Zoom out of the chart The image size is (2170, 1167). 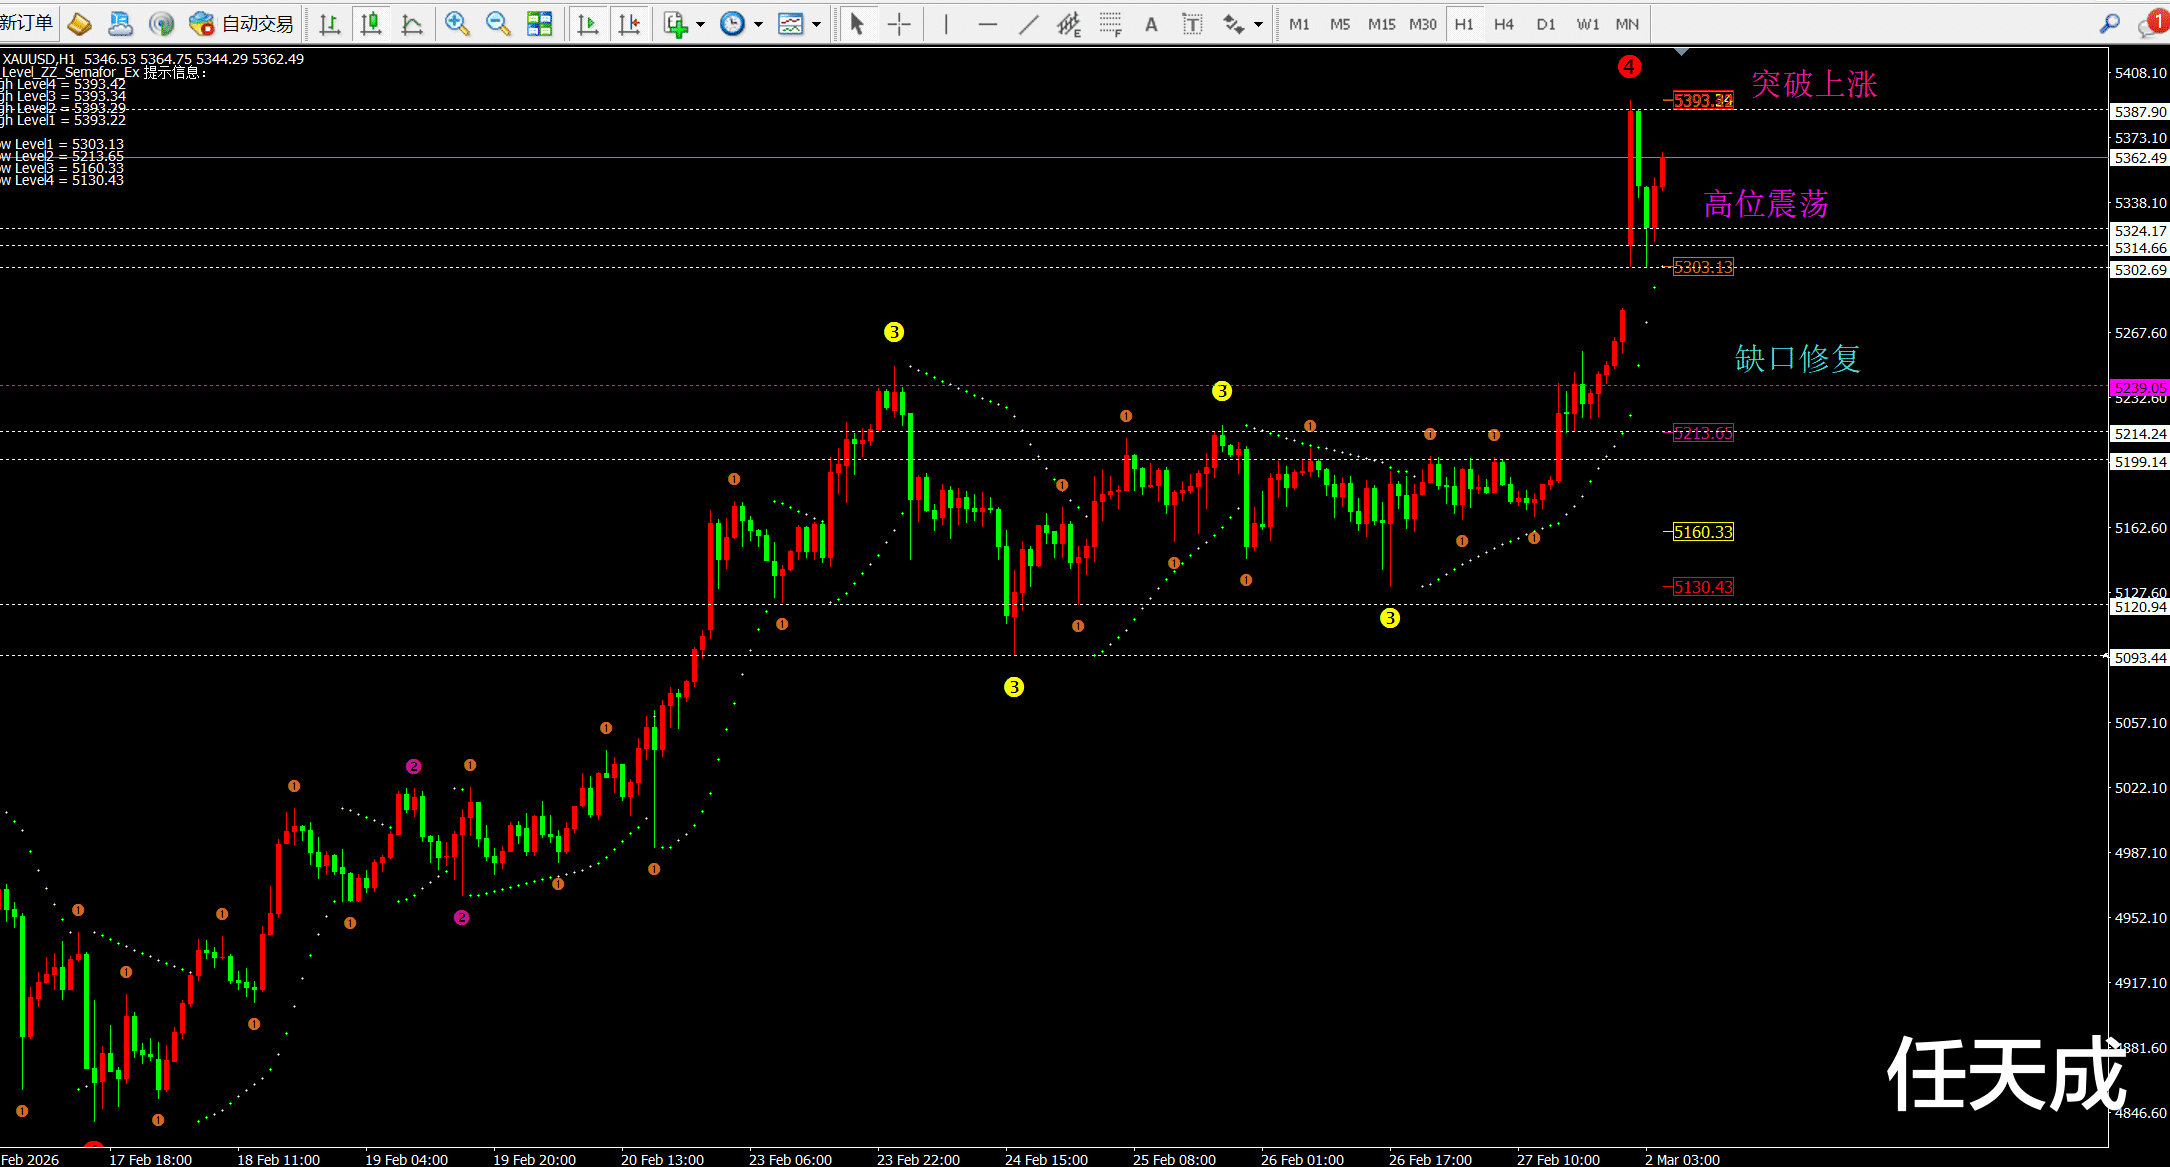coord(498,24)
